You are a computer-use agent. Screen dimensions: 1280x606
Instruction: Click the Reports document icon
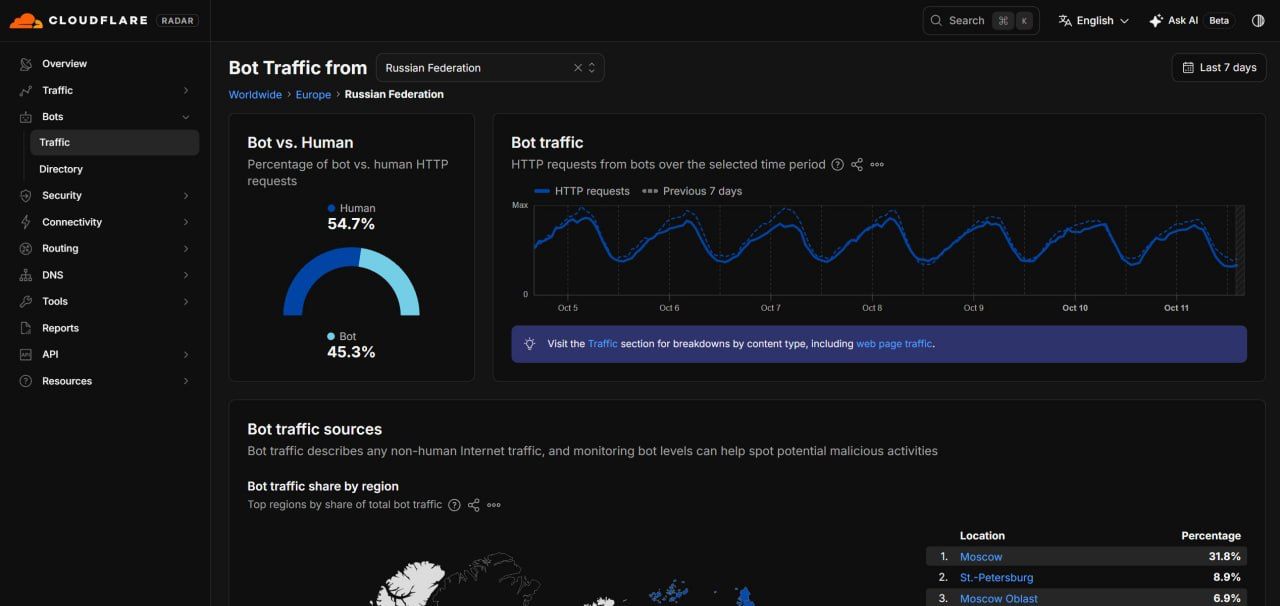[x=25, y=328]
